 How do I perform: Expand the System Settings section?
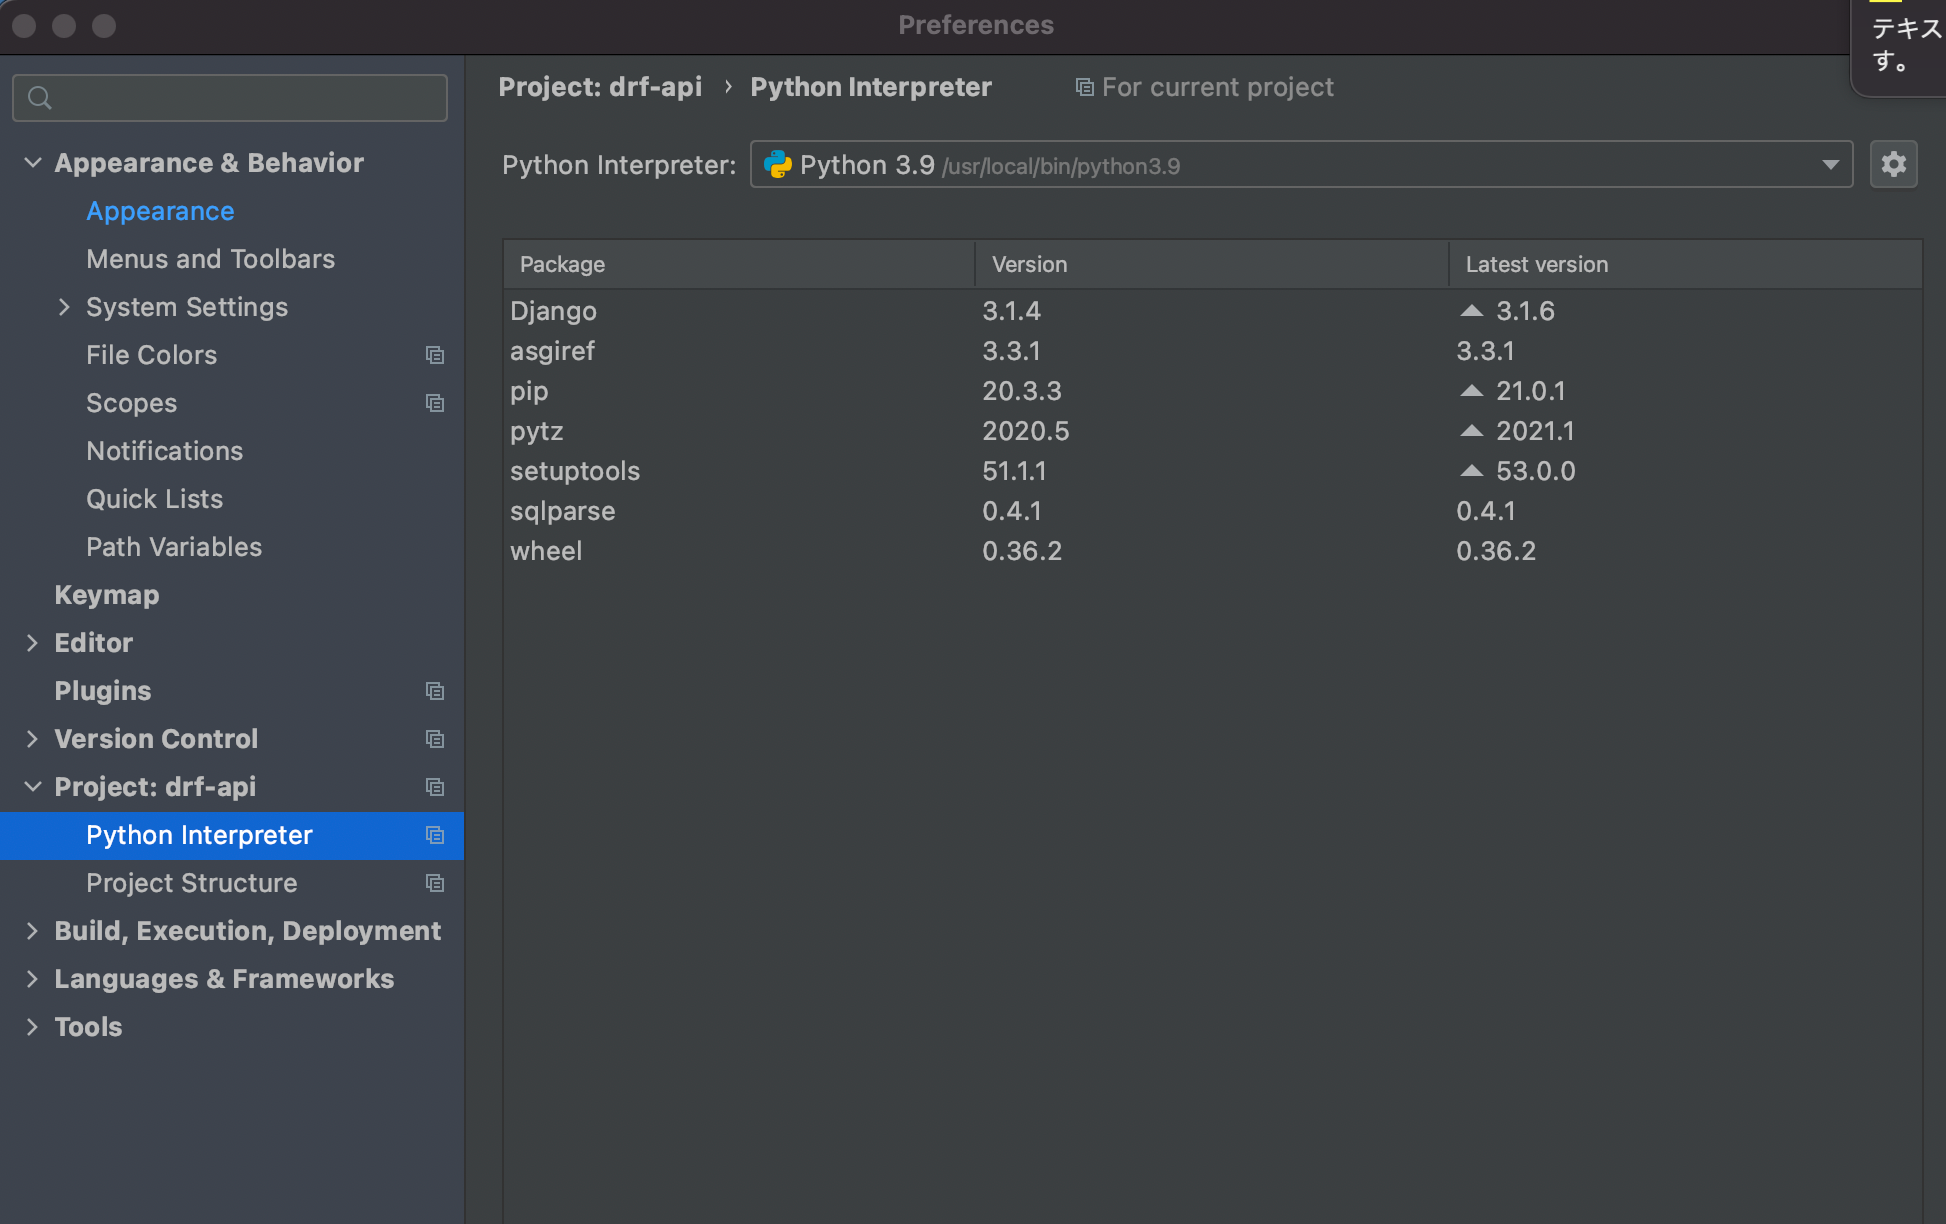point(65,307)
